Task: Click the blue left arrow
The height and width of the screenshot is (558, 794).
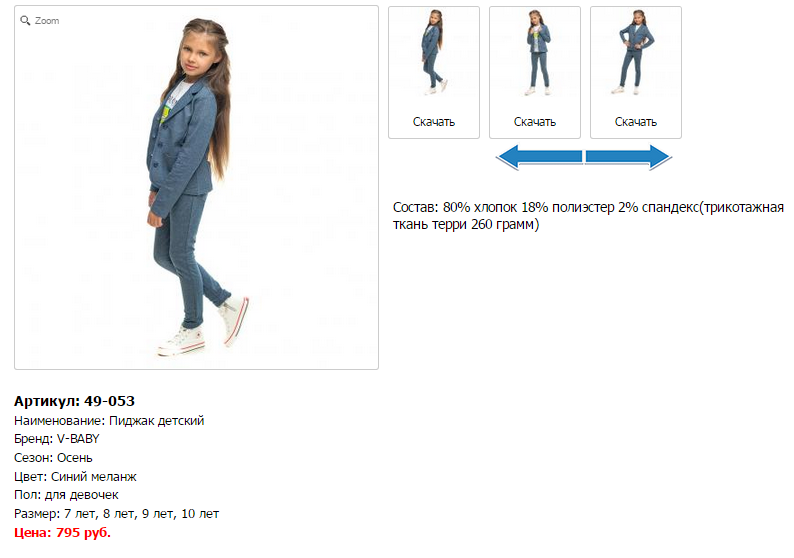Action: pyautogui.click(x=539, y=157)
